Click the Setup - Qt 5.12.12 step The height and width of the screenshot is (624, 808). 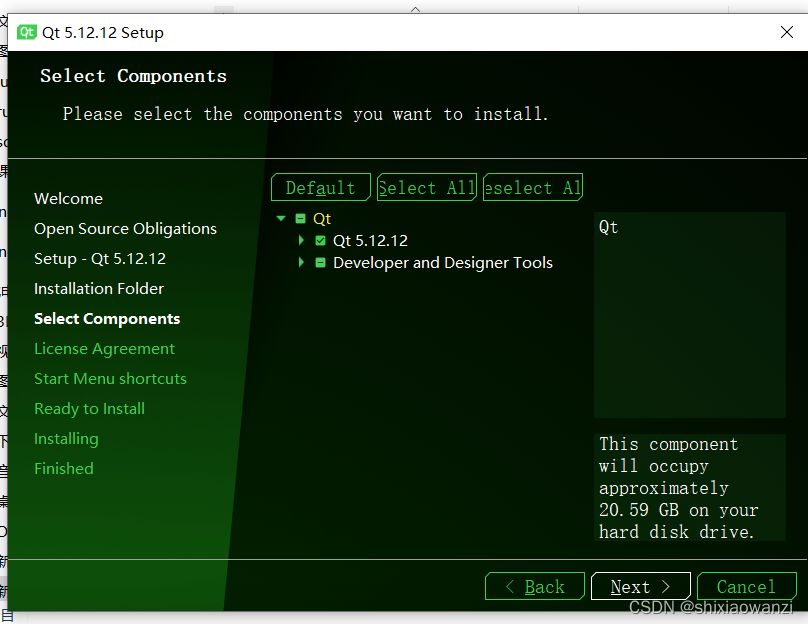point(100,259)
